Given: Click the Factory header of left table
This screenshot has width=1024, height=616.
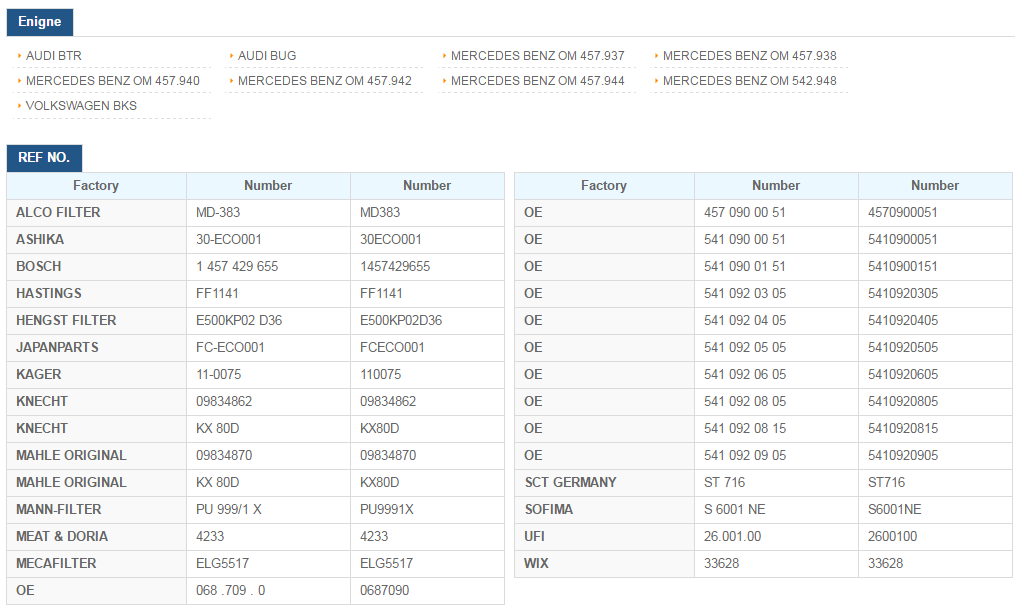Looking at the screenshot, I should (96, 186).
